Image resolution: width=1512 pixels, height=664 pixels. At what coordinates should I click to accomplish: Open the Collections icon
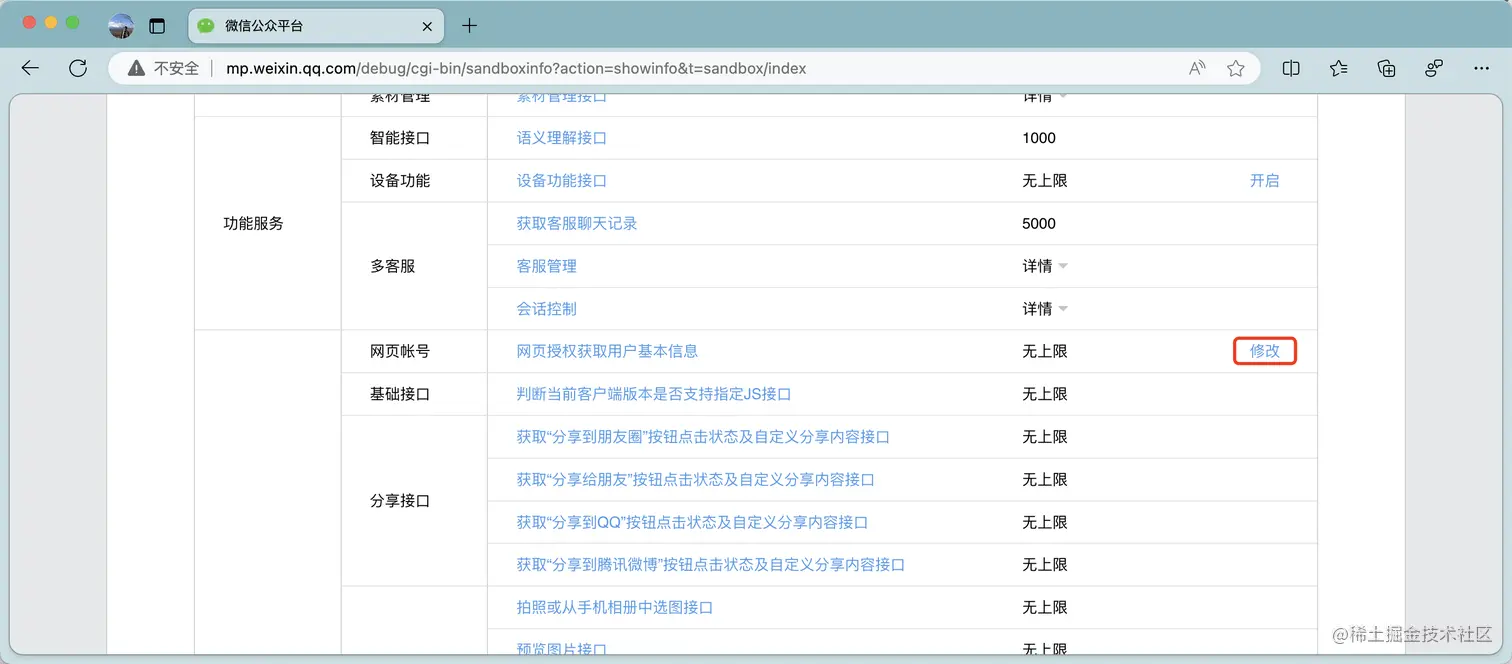(x=1385, y=68)
